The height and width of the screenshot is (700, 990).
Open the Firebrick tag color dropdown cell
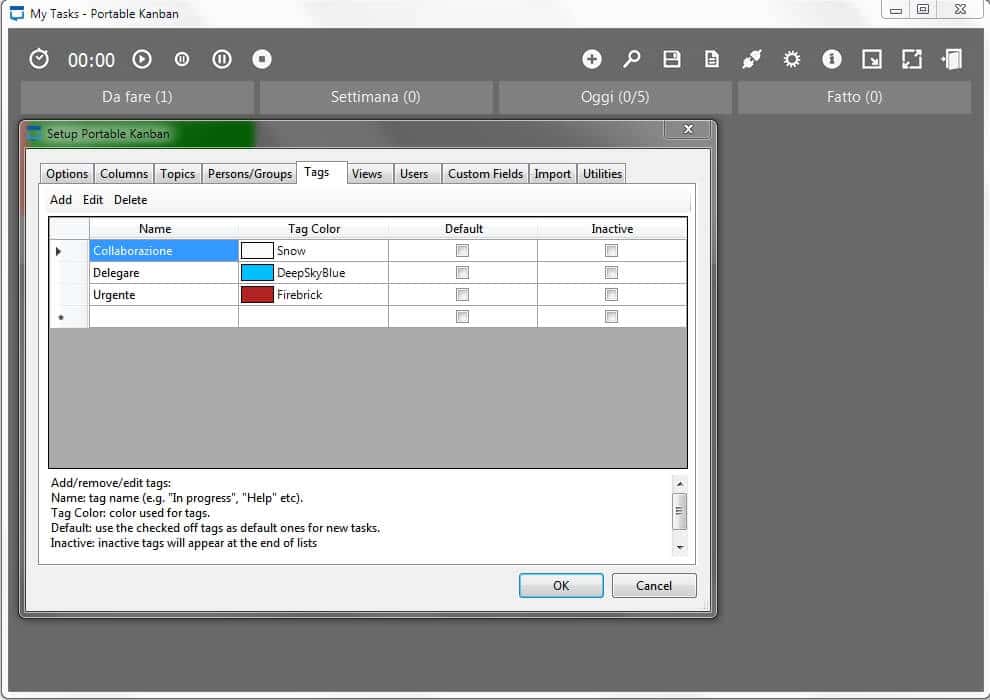point(313,295)
